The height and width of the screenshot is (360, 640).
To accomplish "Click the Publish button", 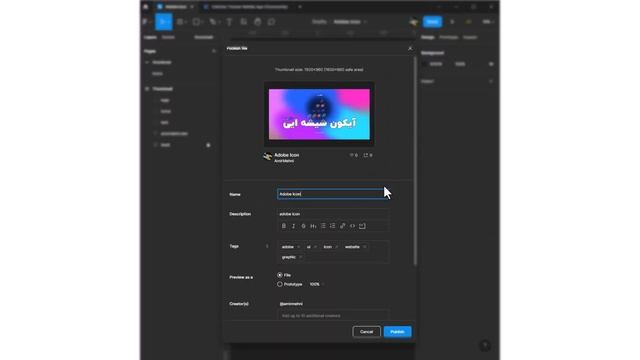I will [397, 332].
